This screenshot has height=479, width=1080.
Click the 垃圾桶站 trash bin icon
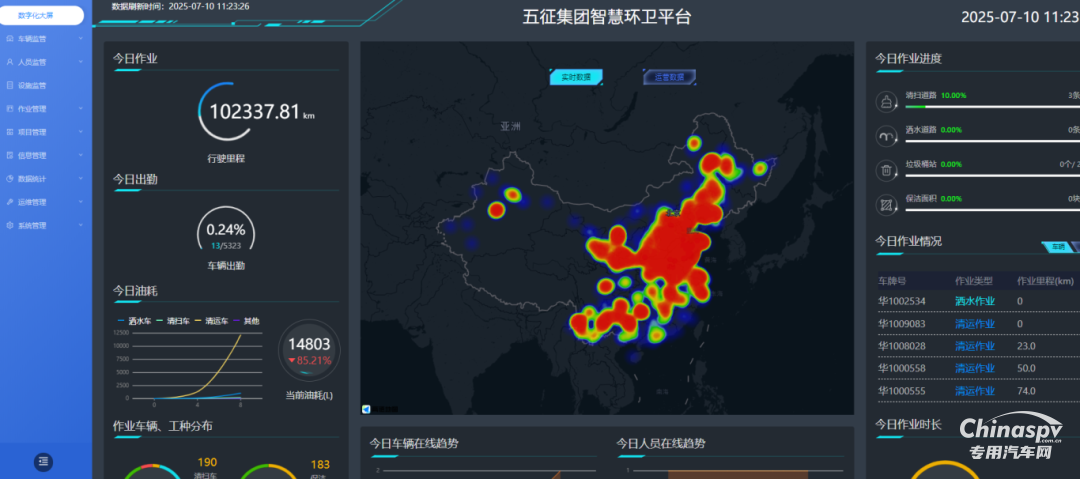point(886,170)
